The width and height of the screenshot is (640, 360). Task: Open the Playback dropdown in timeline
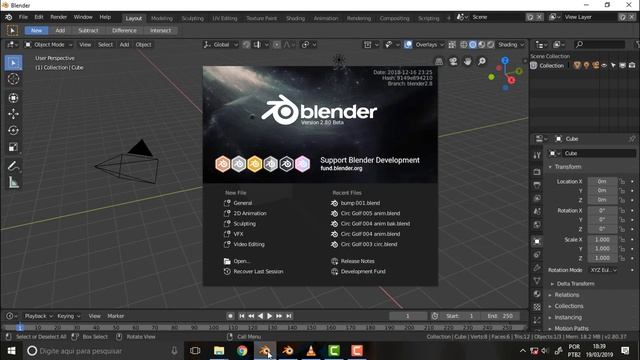point(38,316)
